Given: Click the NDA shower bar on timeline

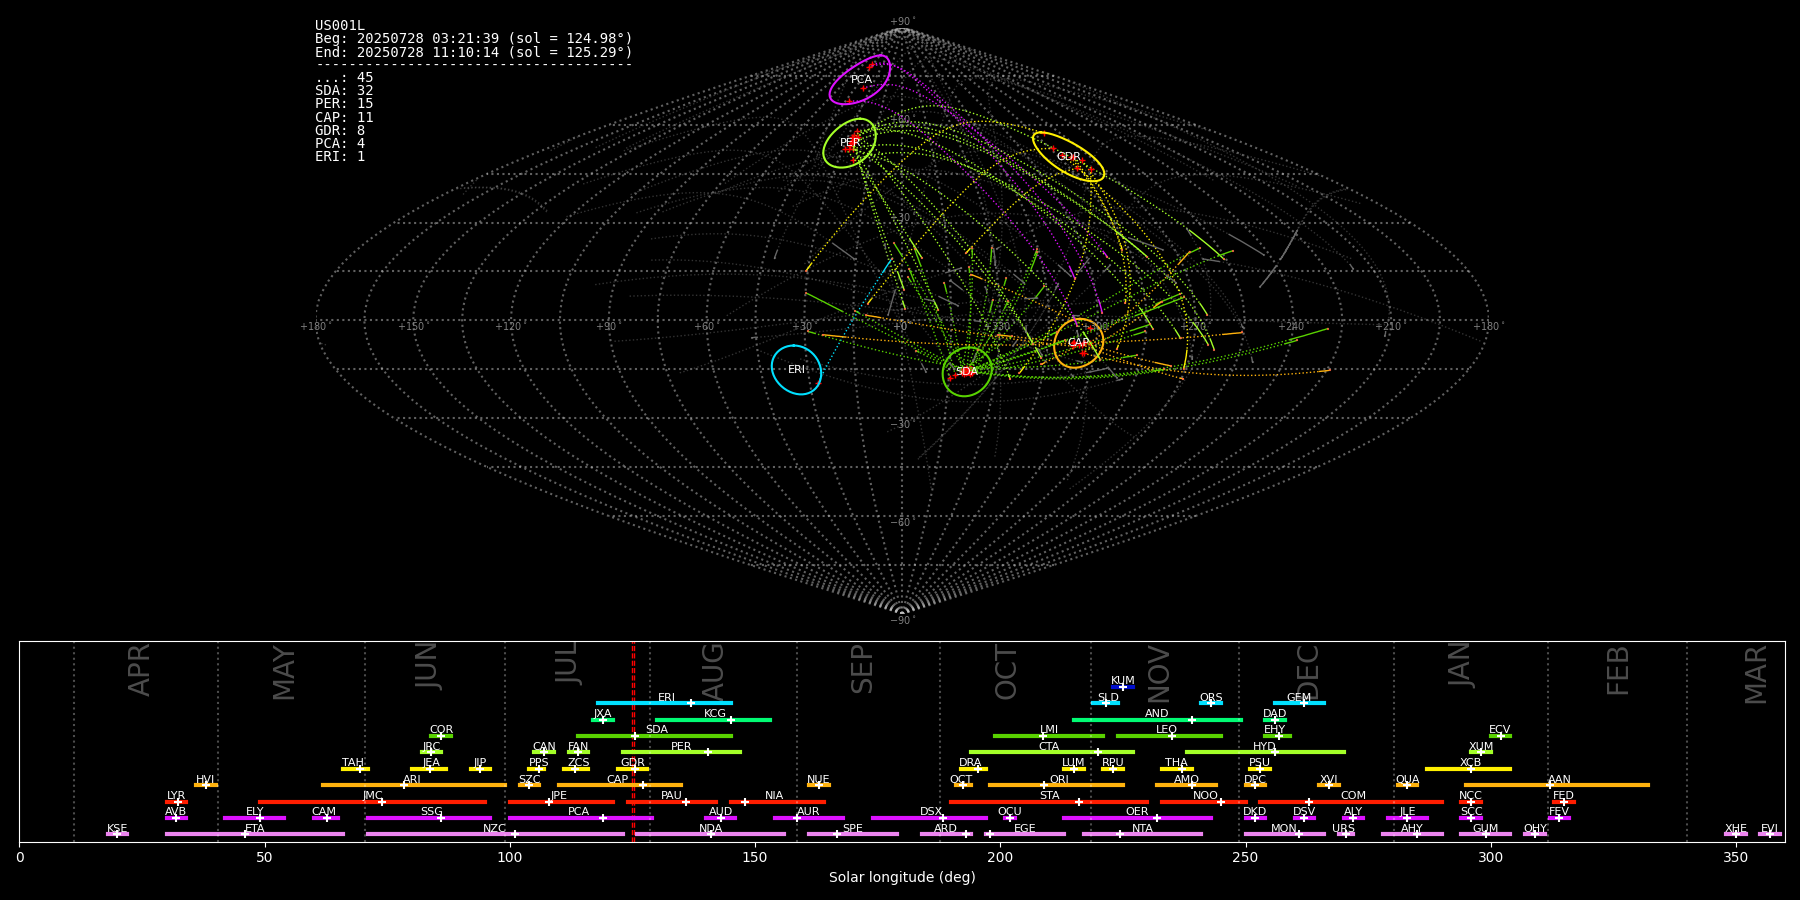Looking at the screenshot, I should coord(711,834).
